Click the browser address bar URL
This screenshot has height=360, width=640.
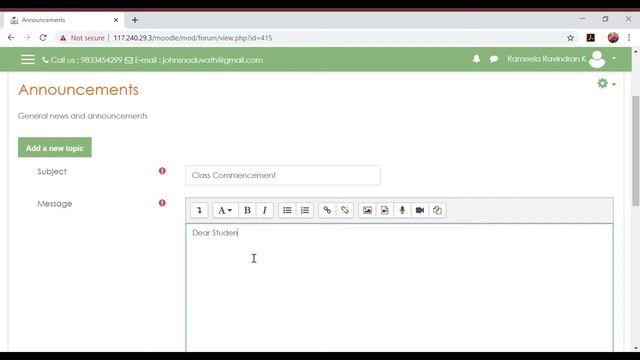[193, 38]
